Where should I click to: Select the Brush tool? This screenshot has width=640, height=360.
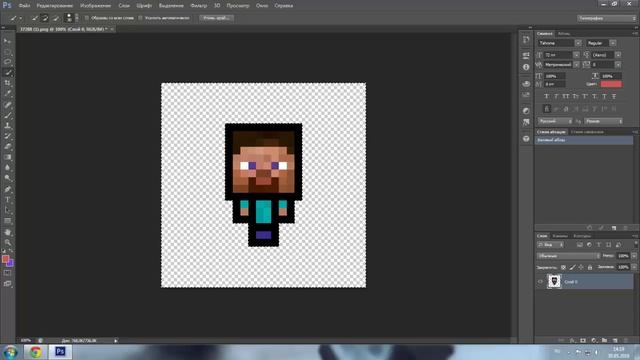click(7, 116)
